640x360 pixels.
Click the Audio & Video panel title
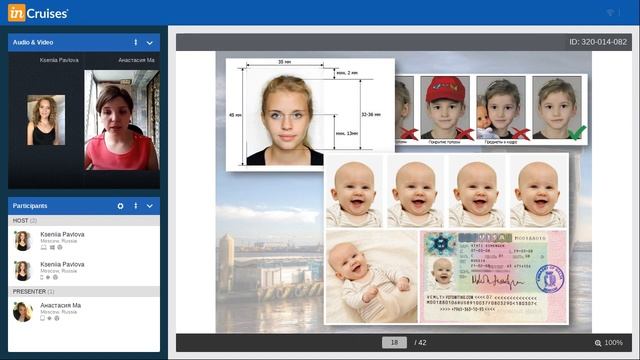pos(33,42)
